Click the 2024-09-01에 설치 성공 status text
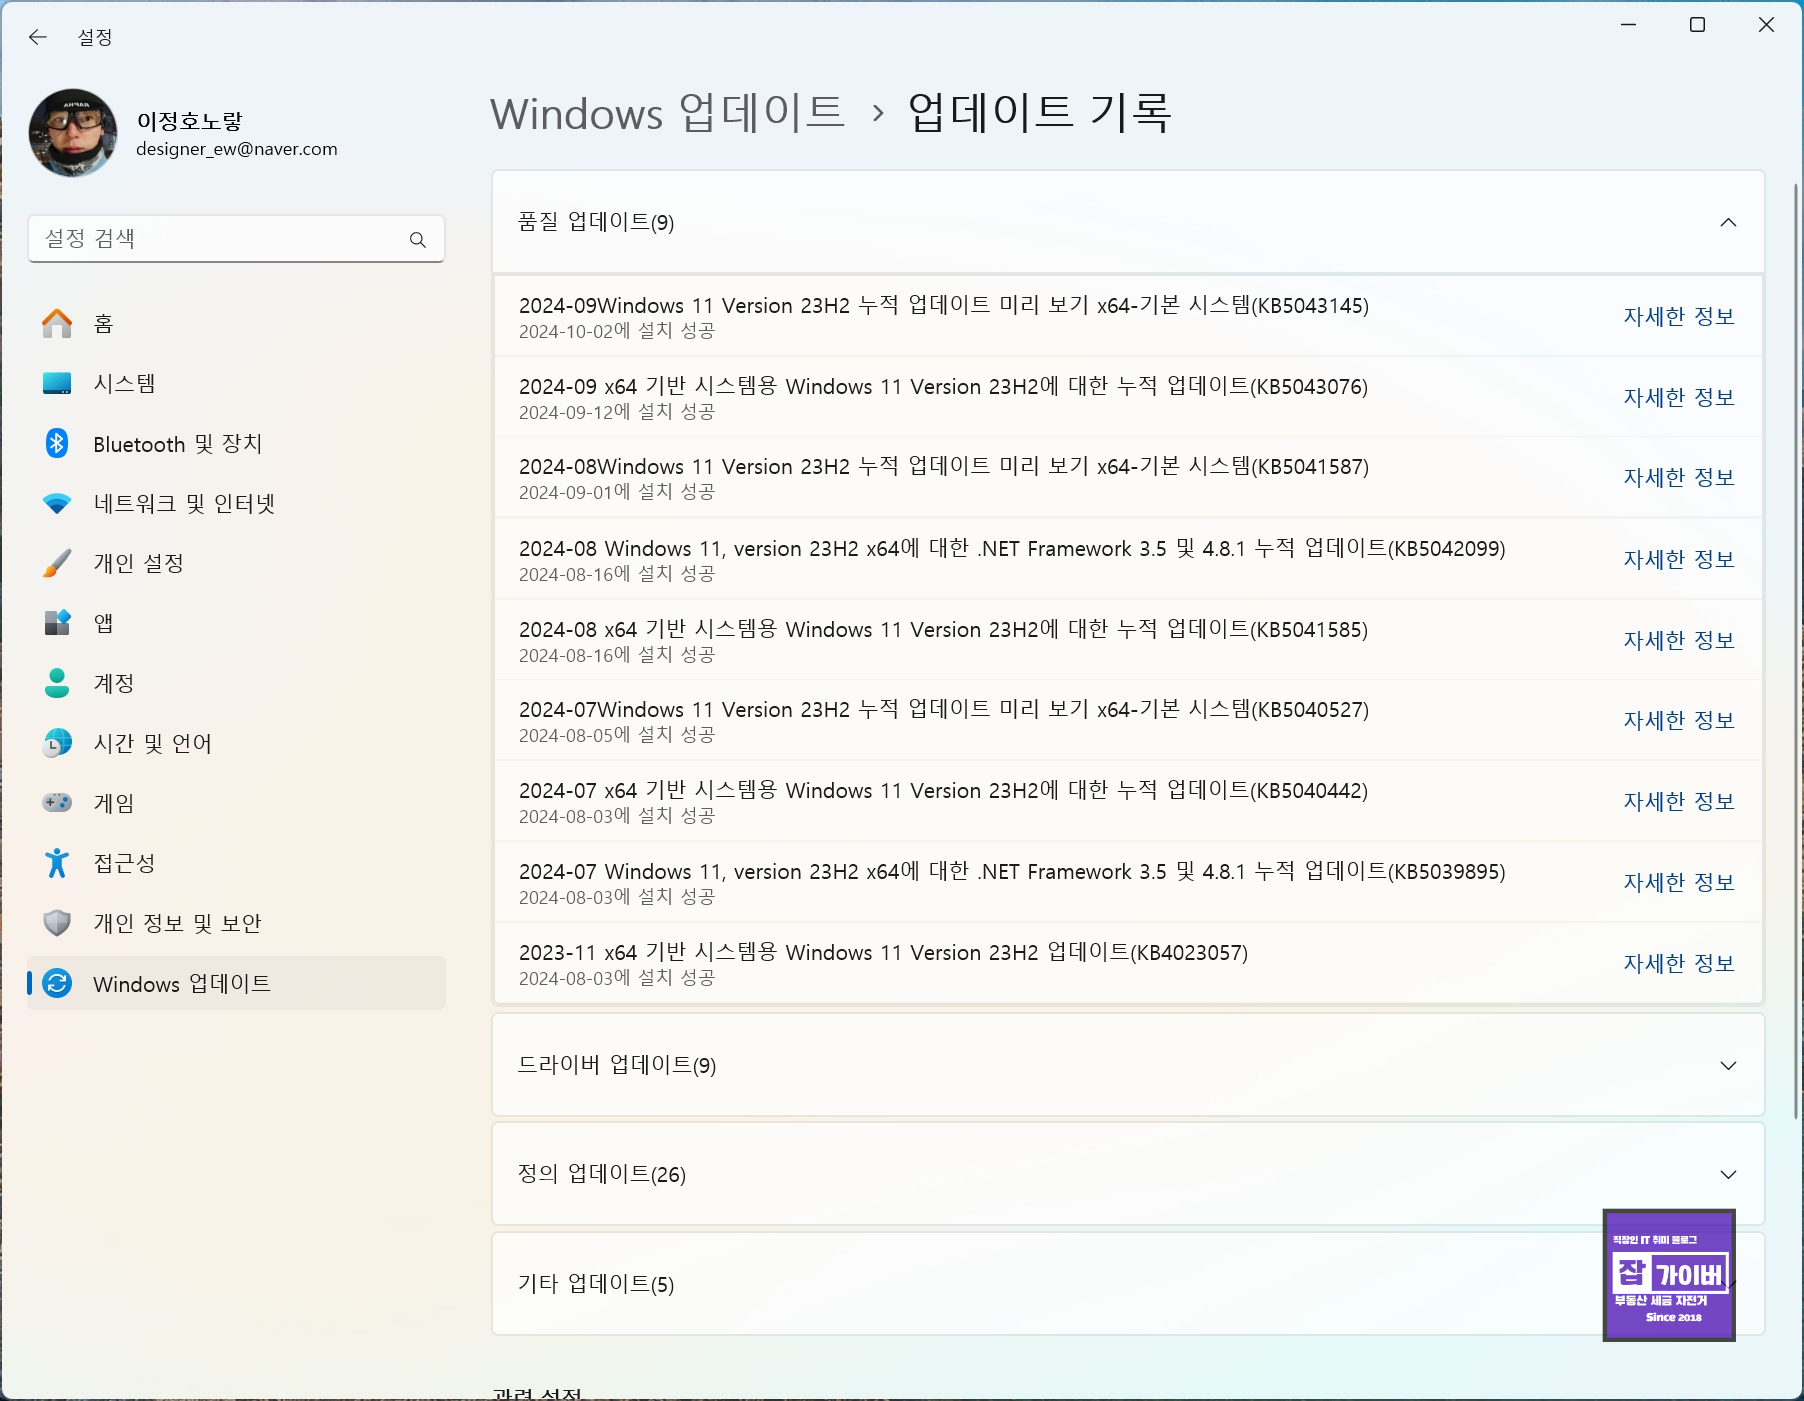The width and height of the screenshot is (1804, 1401). pos(617,492)
